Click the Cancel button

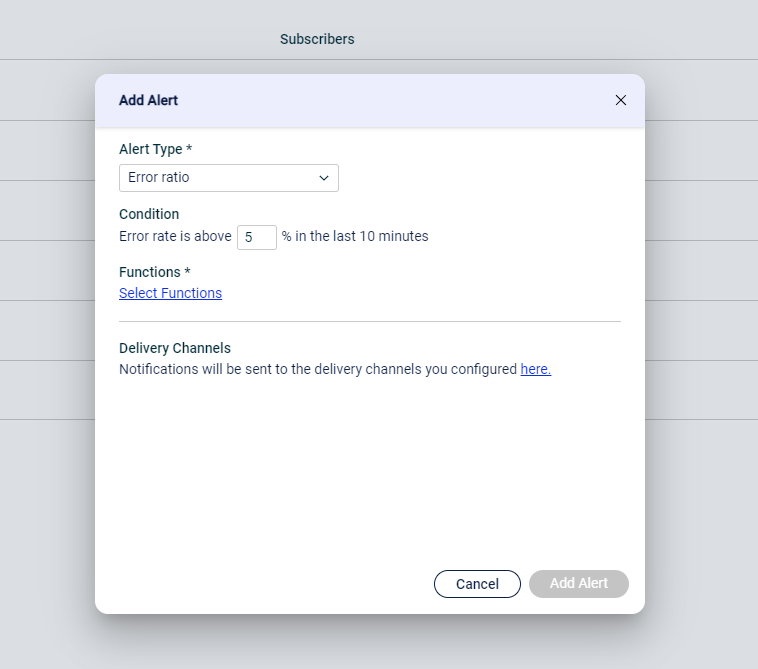point(477,584)
